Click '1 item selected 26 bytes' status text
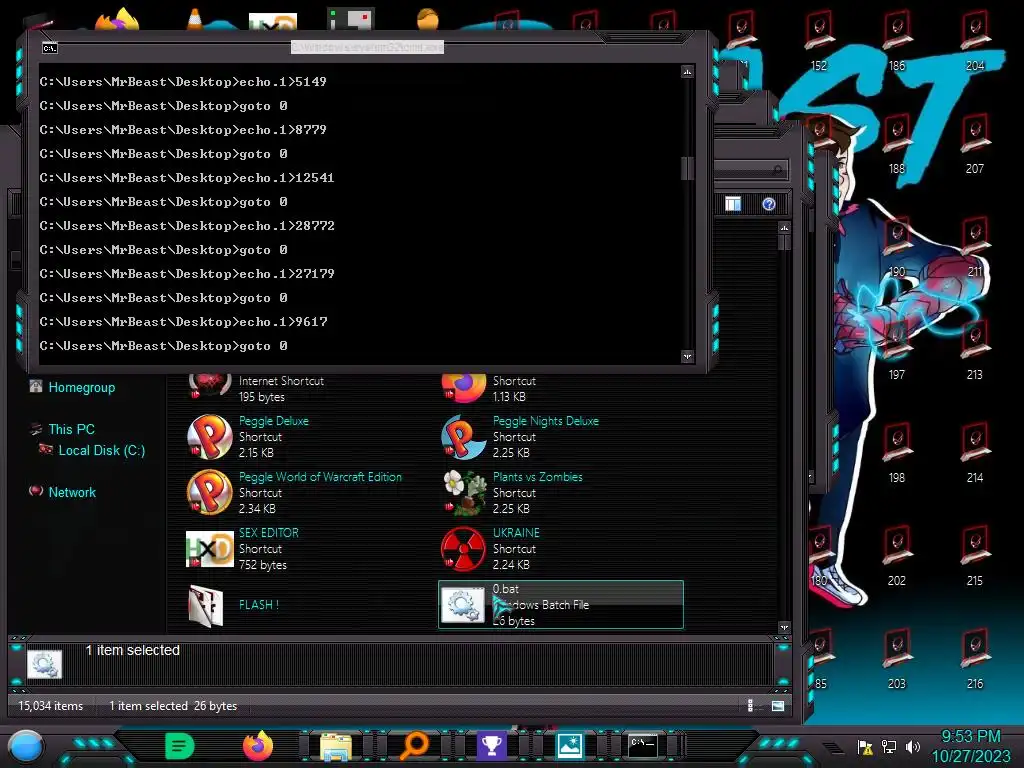This screenshot has height=768, width=1024. coord(173,706)
